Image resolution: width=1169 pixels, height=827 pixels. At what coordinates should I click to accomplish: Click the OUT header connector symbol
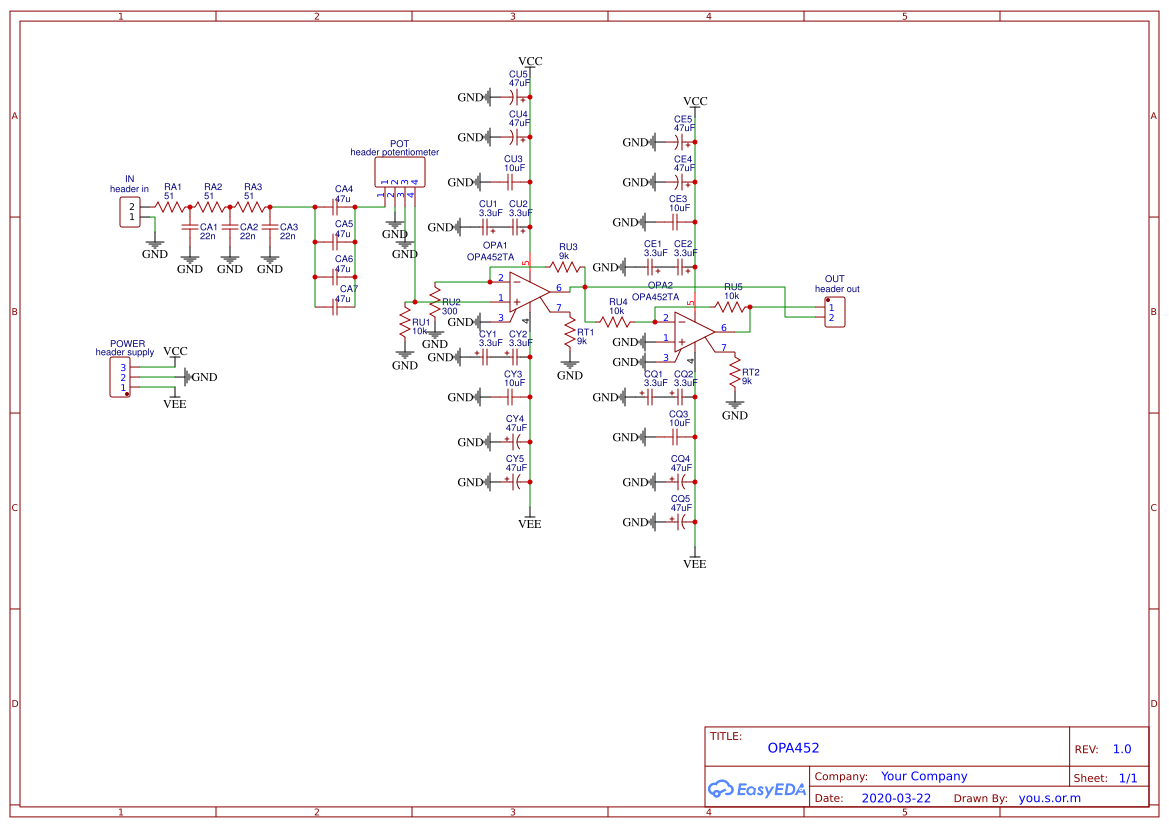point(836,310)
